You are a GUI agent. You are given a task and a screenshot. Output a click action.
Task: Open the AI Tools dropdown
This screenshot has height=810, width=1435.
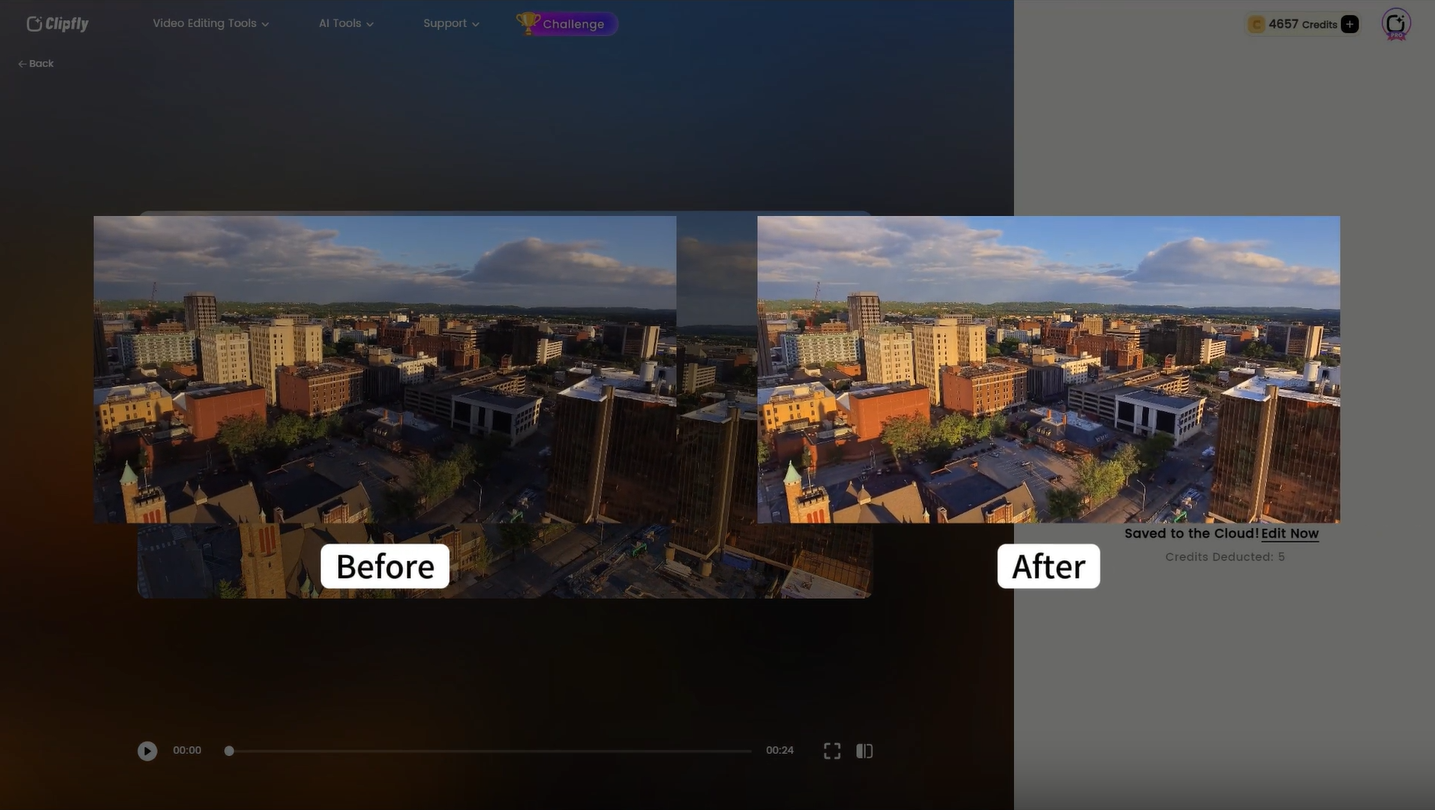(x=346, y=23)
